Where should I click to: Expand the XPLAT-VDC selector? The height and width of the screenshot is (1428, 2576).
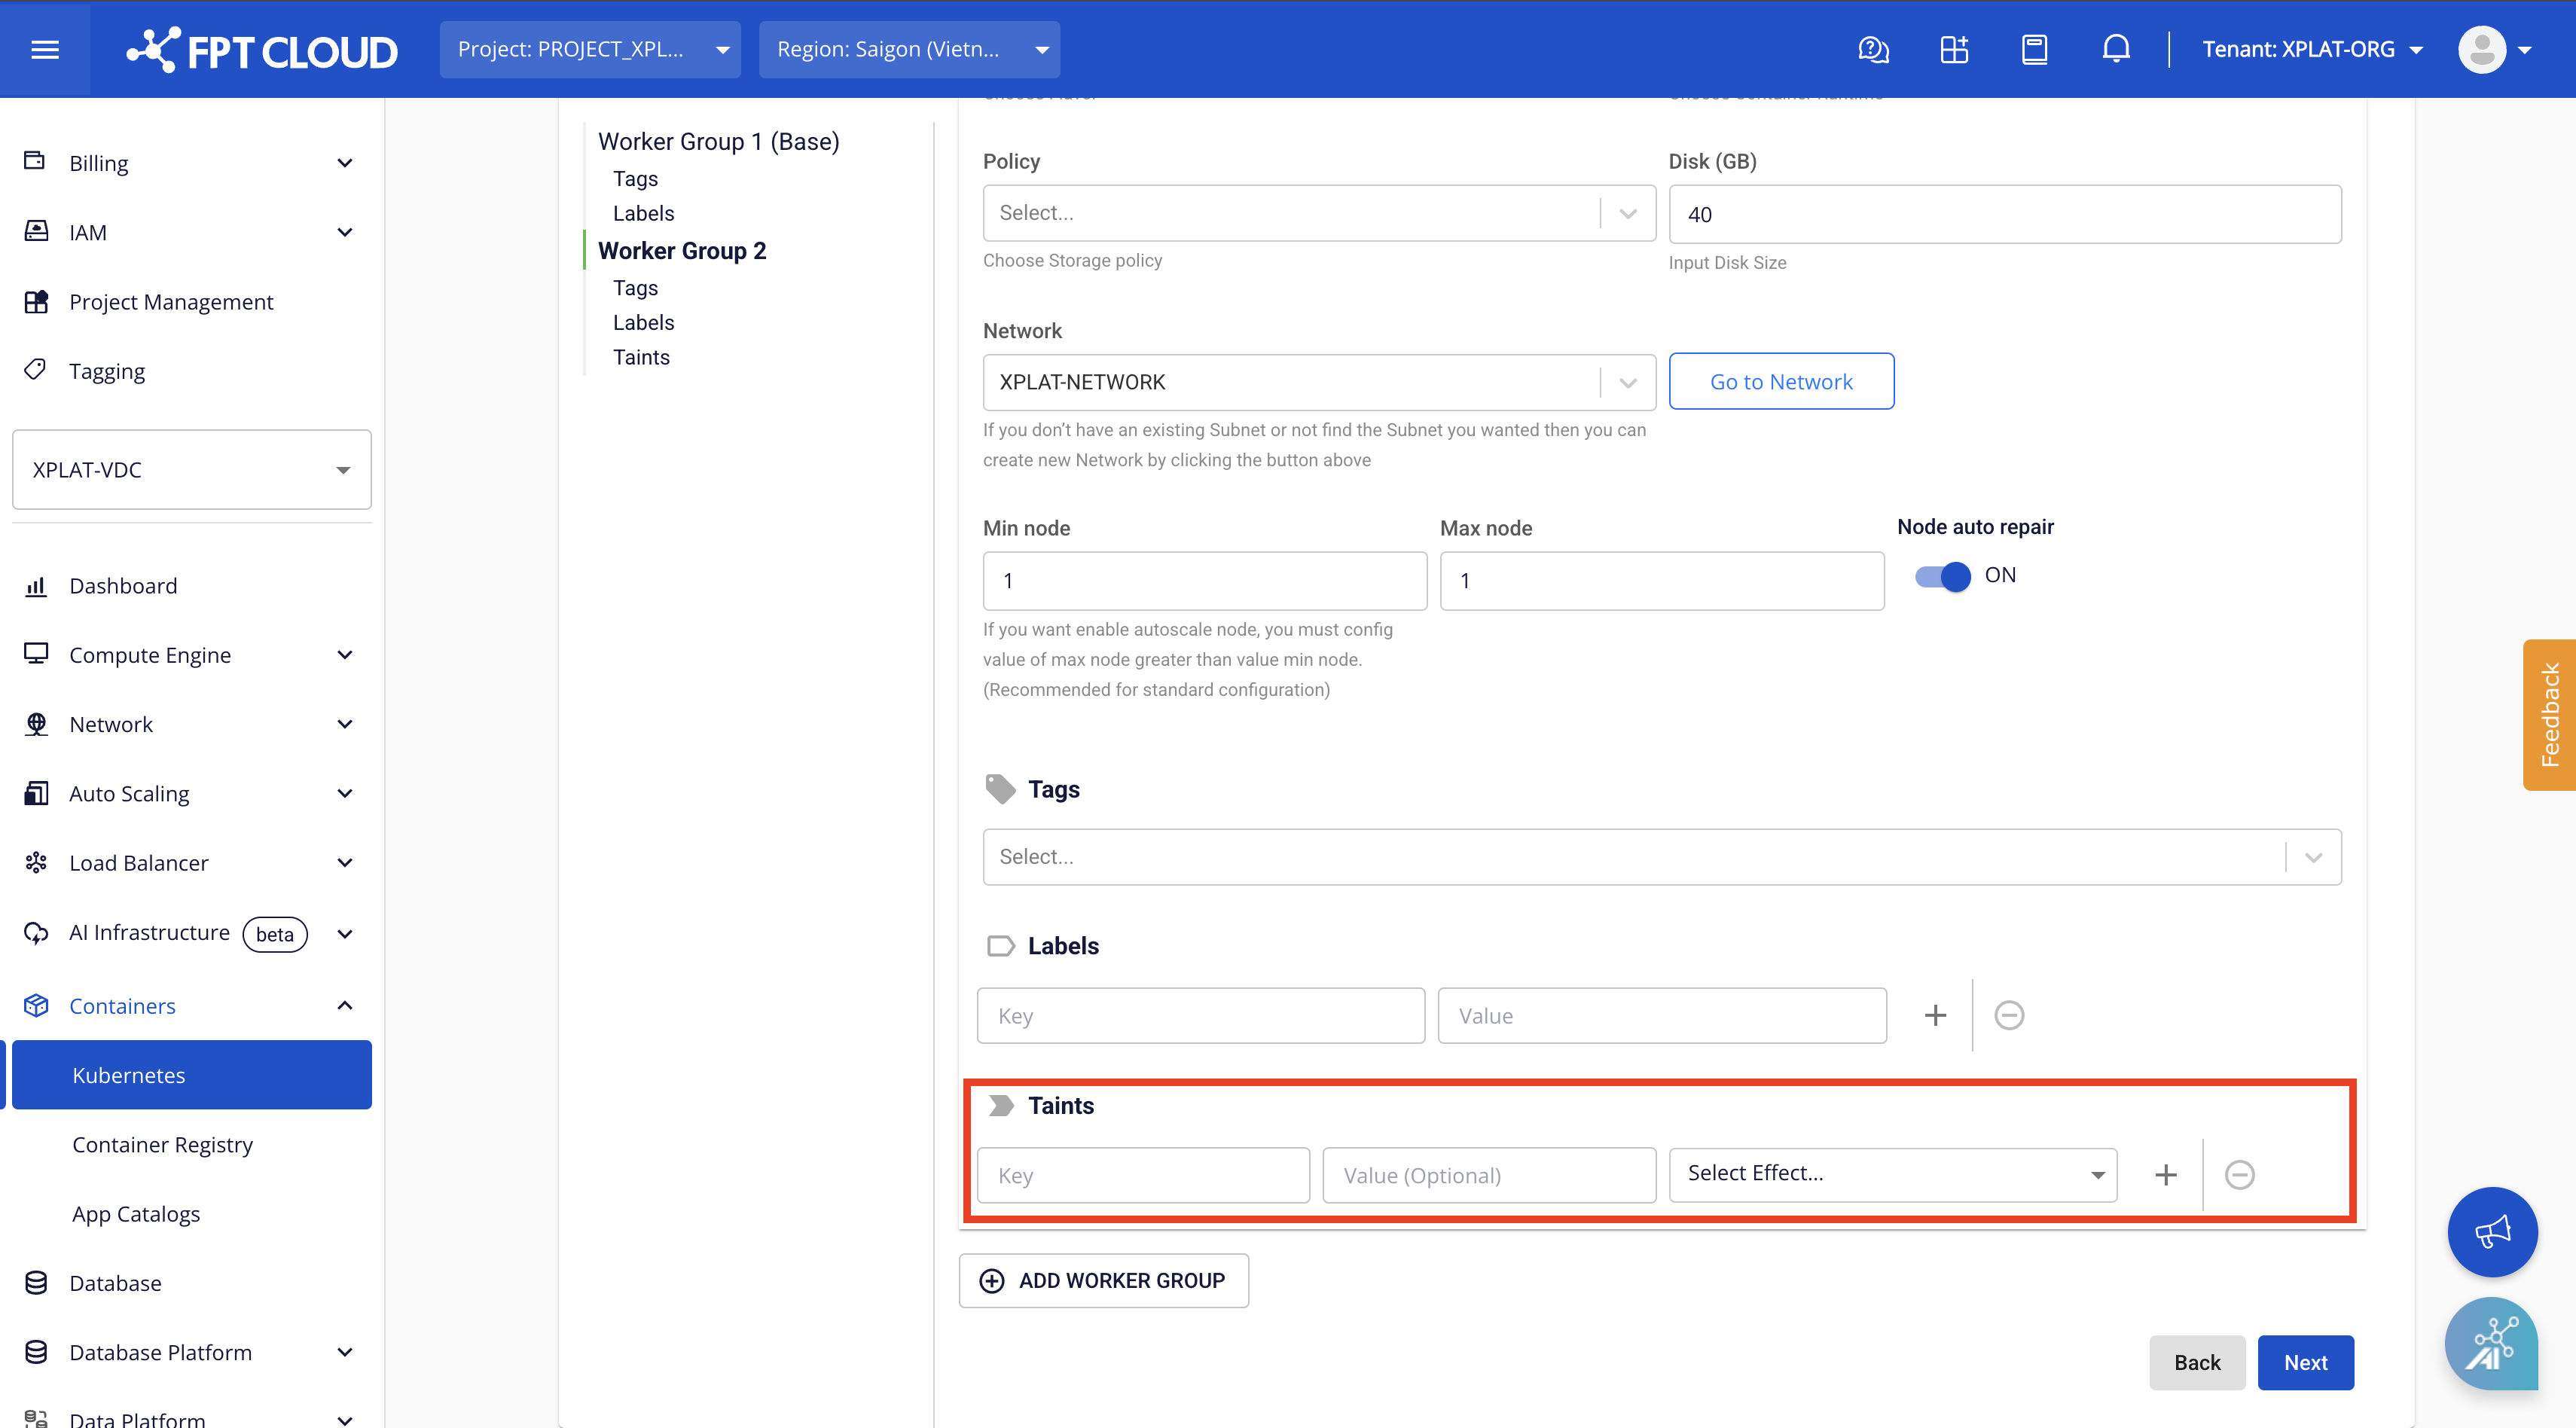pyautogui.click(x=191, y=470)
